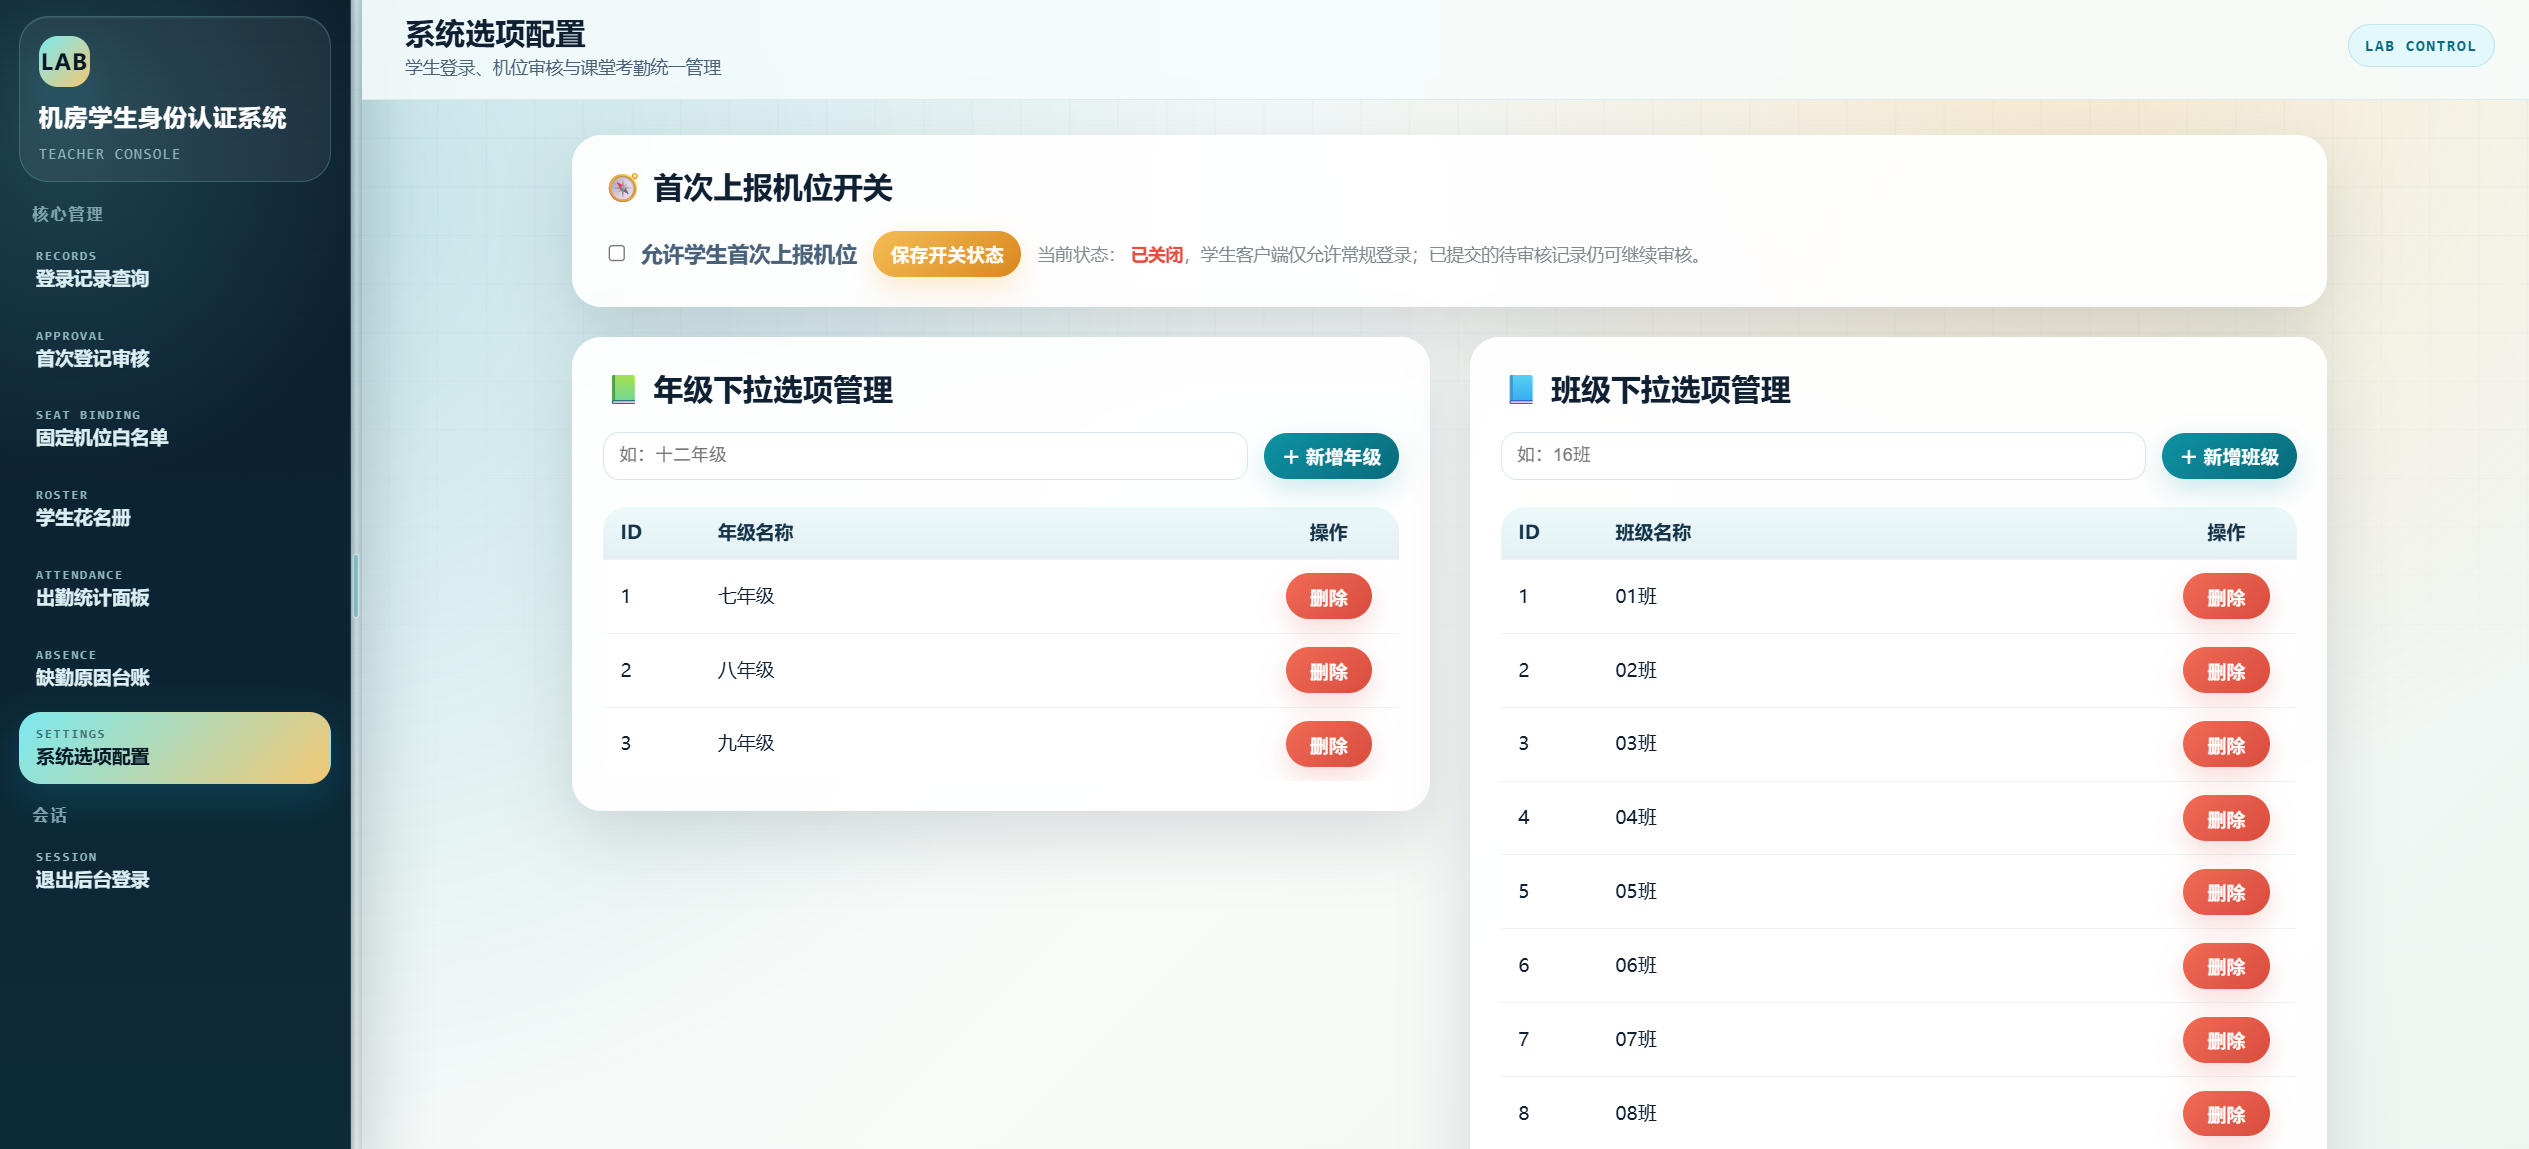The height and width of the screenshot is (1149, 2529).
Task: Click the 班级名称 column header
Action: [x=1653, y=532]
